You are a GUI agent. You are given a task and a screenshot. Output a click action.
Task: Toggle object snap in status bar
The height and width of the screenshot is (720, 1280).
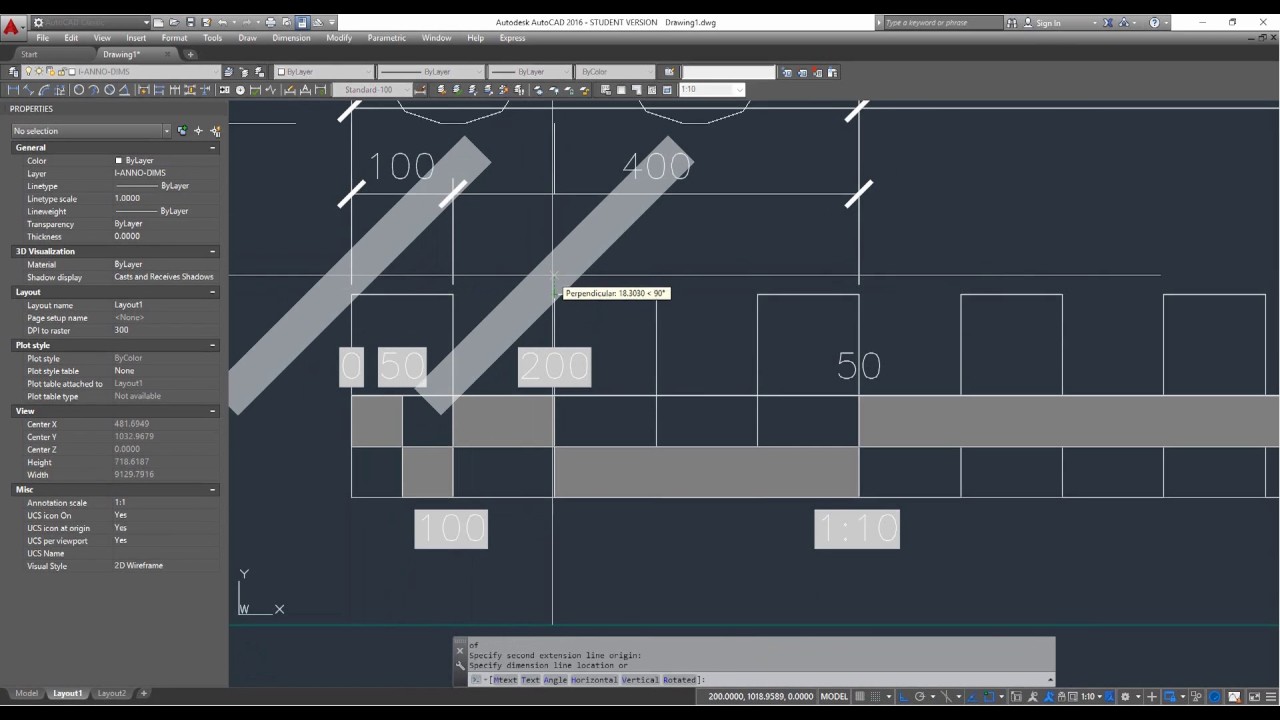click(989, 696)
